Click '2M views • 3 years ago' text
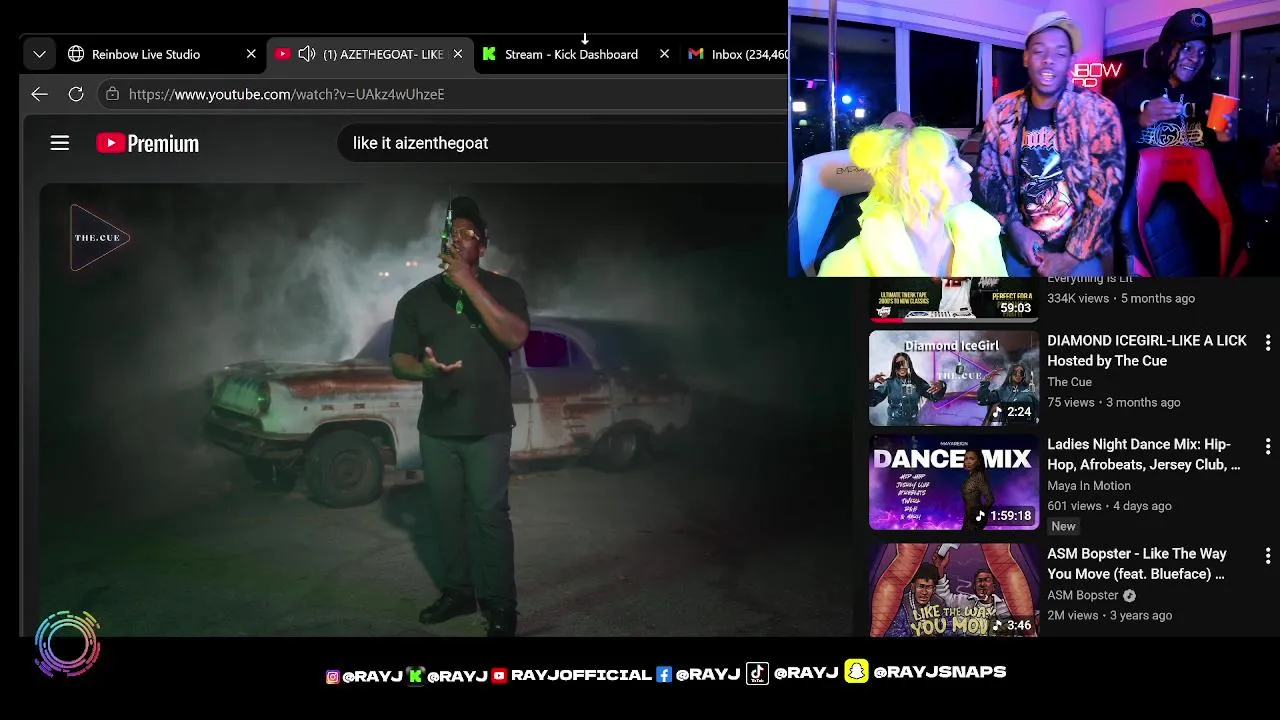 coord(1109,615)
